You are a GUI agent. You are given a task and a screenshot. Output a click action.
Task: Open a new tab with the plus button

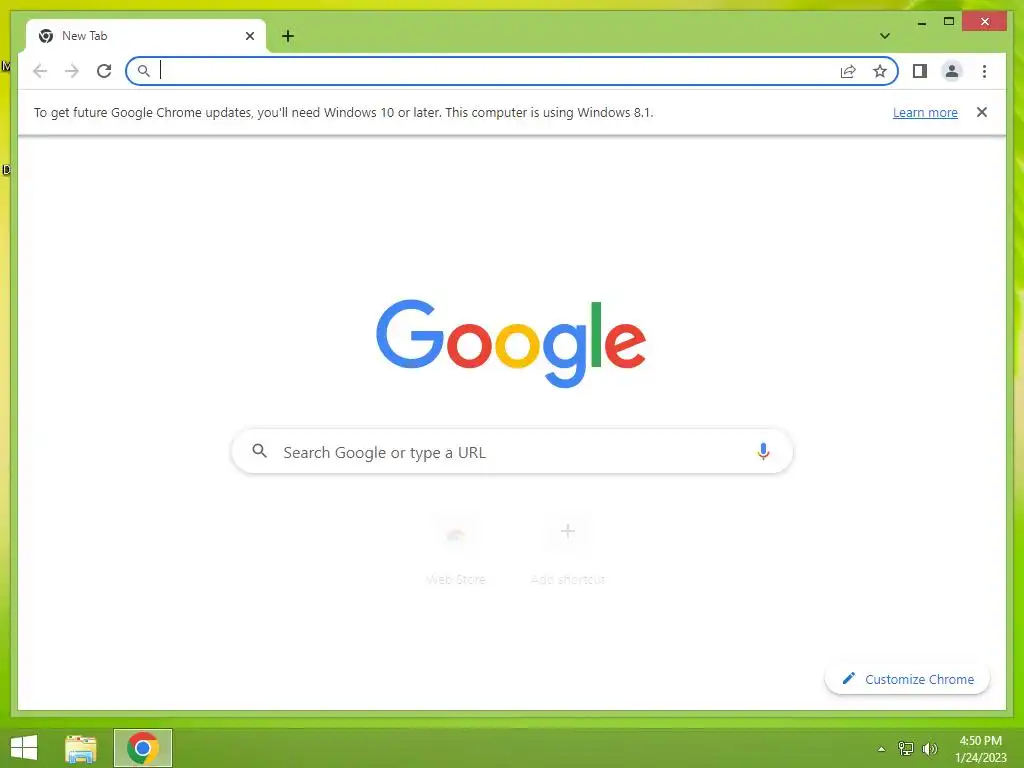tap(288, 36)
